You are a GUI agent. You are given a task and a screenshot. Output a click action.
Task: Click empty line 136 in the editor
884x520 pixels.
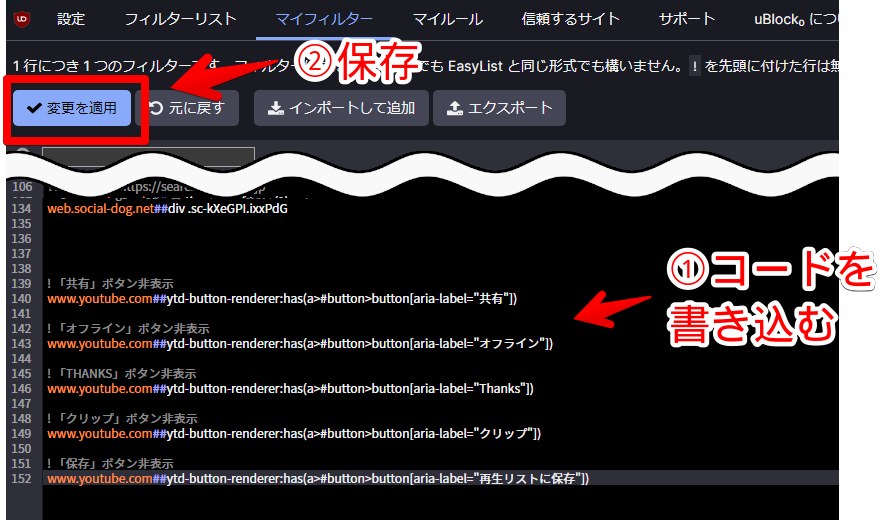click(440, 239)
